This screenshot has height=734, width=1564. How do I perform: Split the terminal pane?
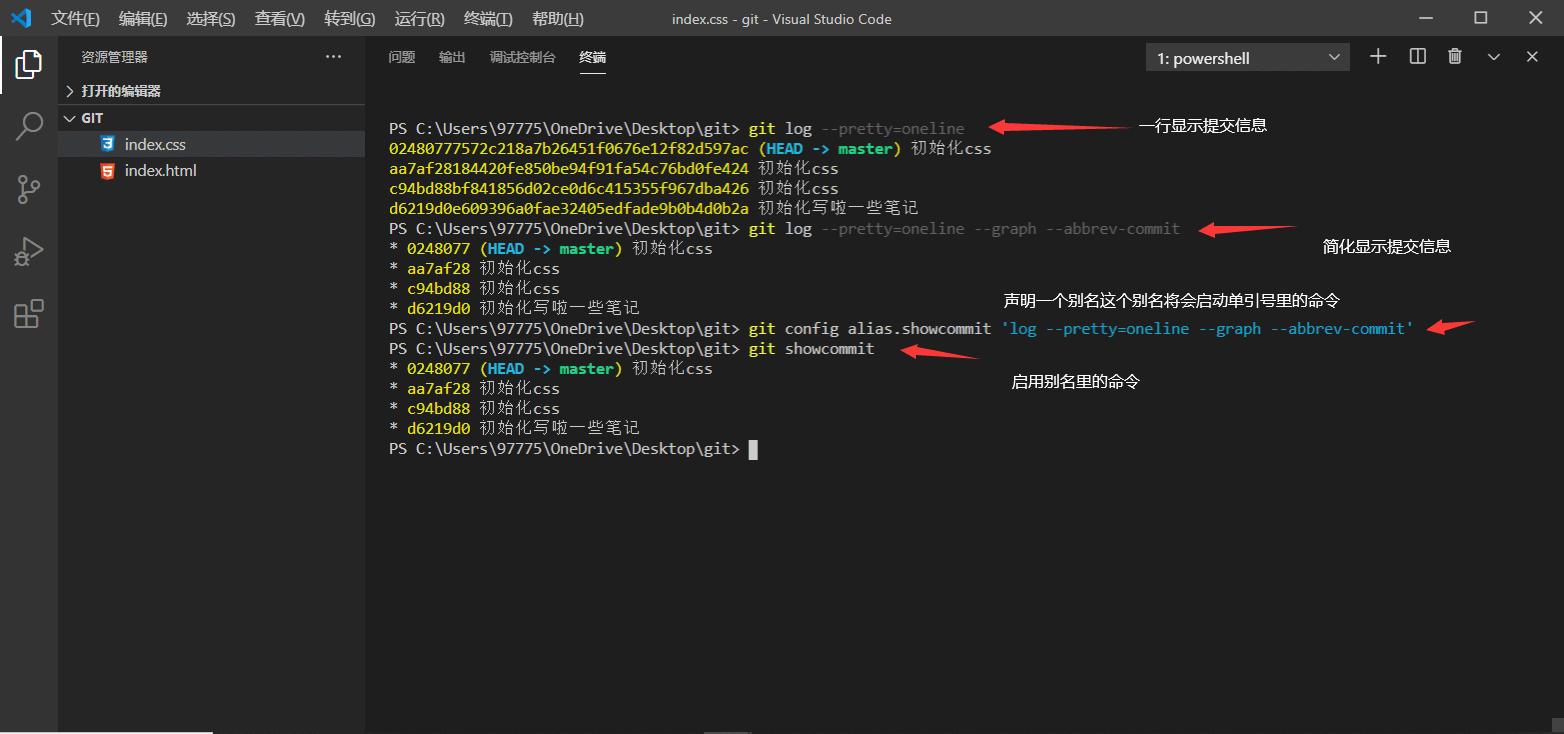click(x=1417, y=57)
